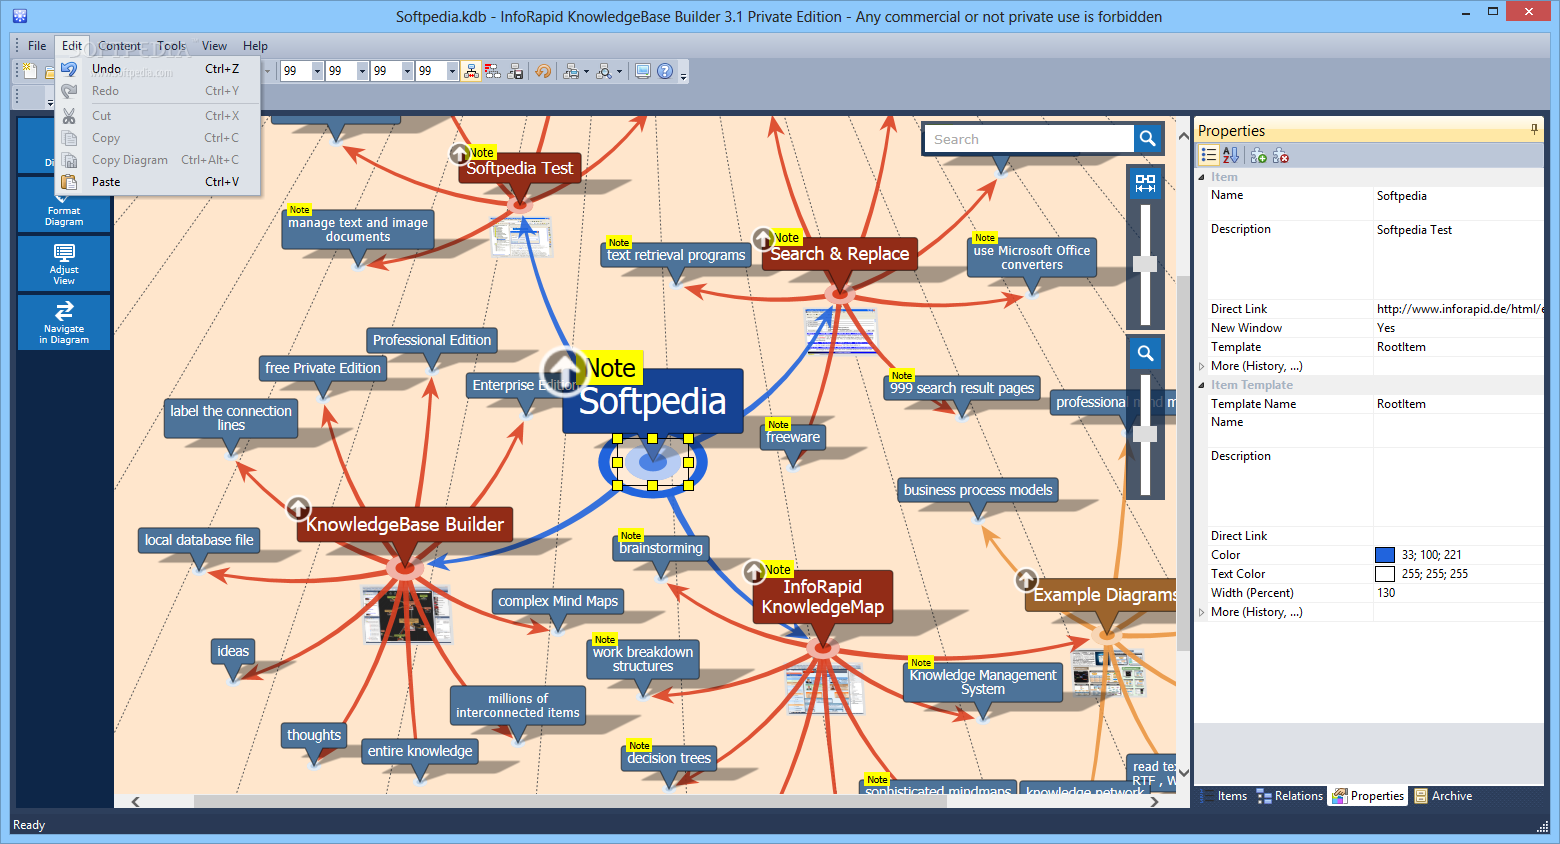Open the Help menu
1560x844 pixels.
tap(255, 46)
